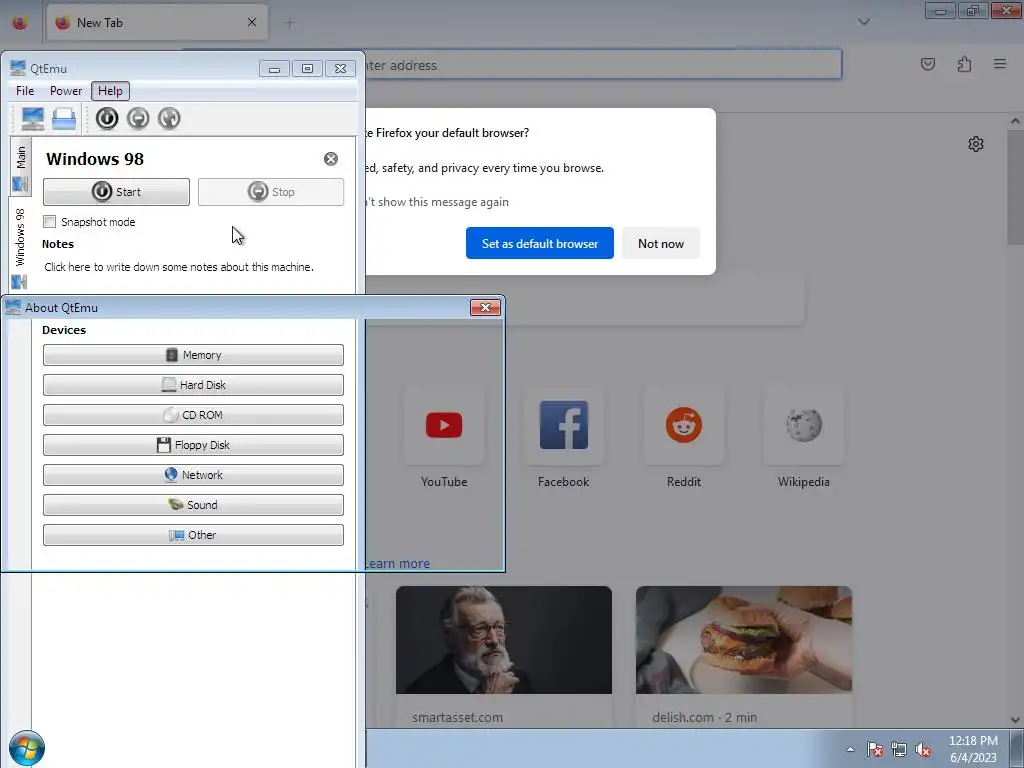Open the Windows Start orb
1024x768 pixels.
tap(27, 748)
